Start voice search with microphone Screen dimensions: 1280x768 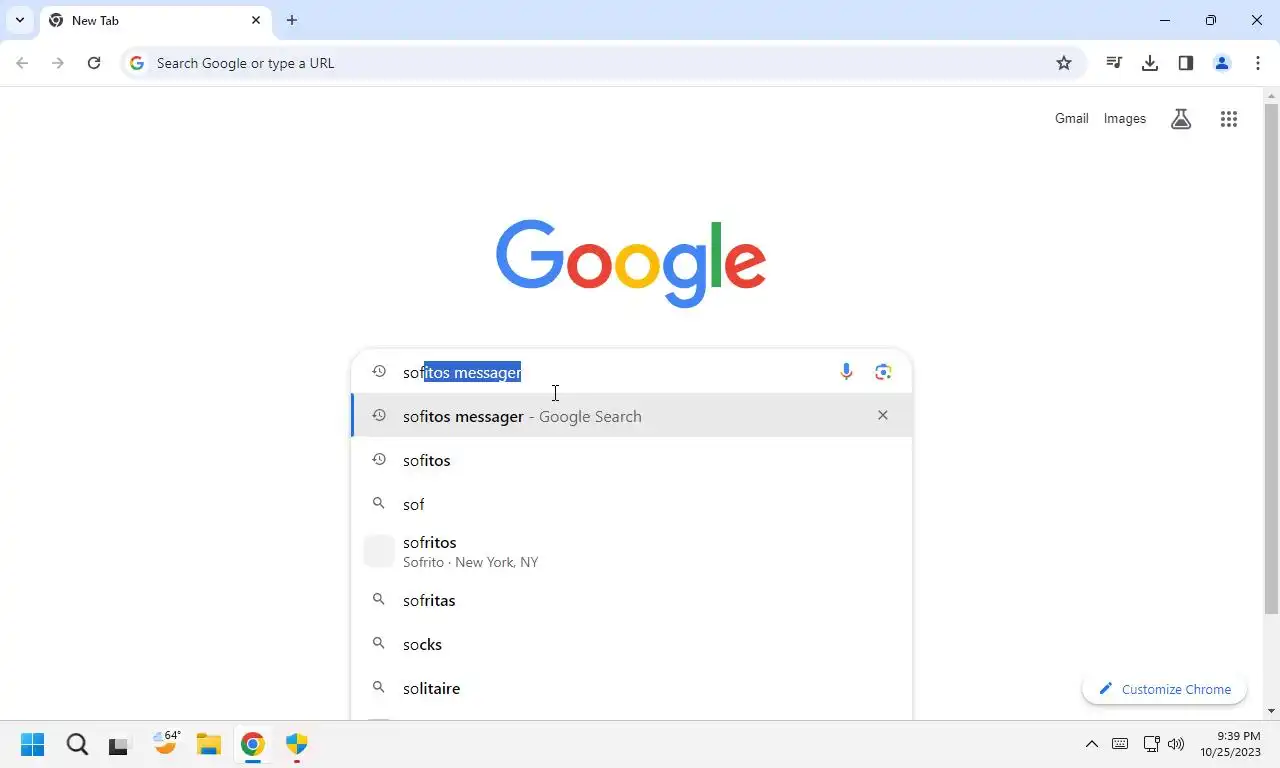[x=846, y=372]
